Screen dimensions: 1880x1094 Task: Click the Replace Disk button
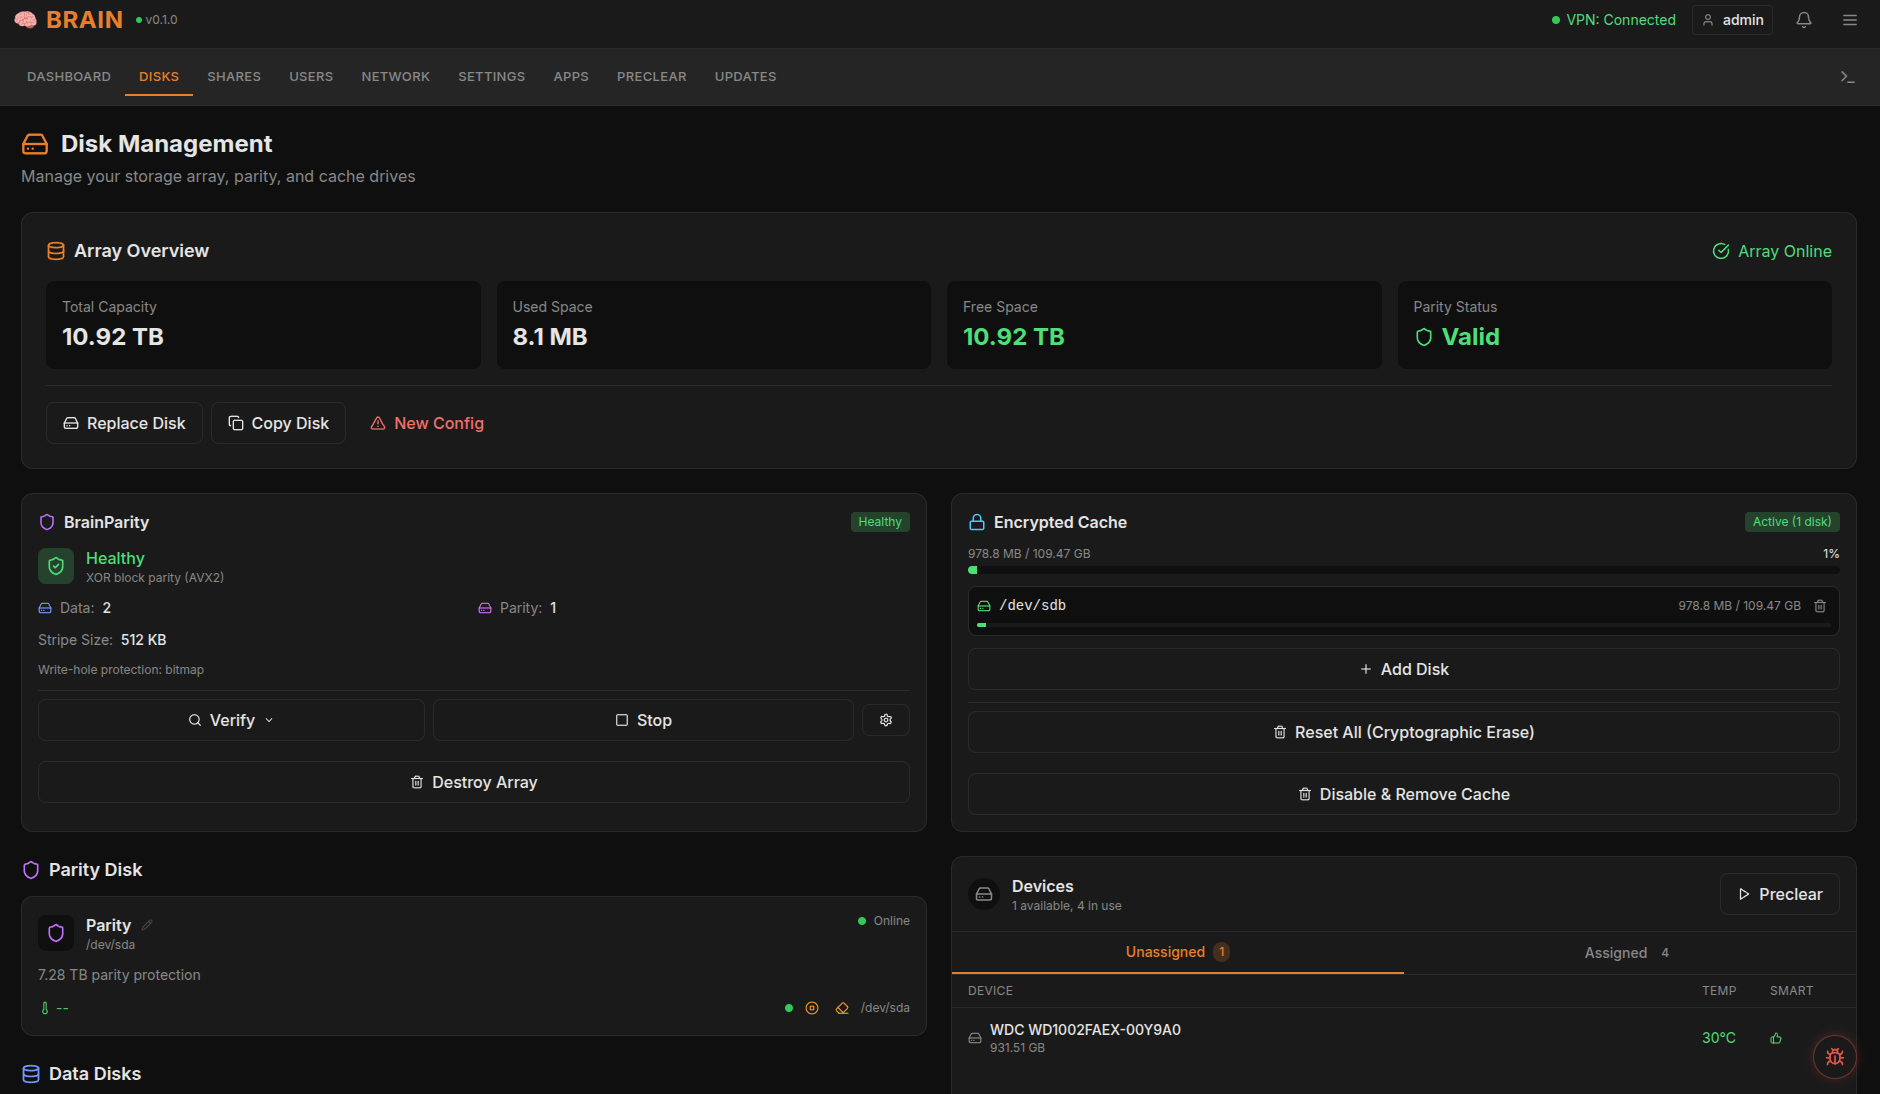[x=124, y=423]
